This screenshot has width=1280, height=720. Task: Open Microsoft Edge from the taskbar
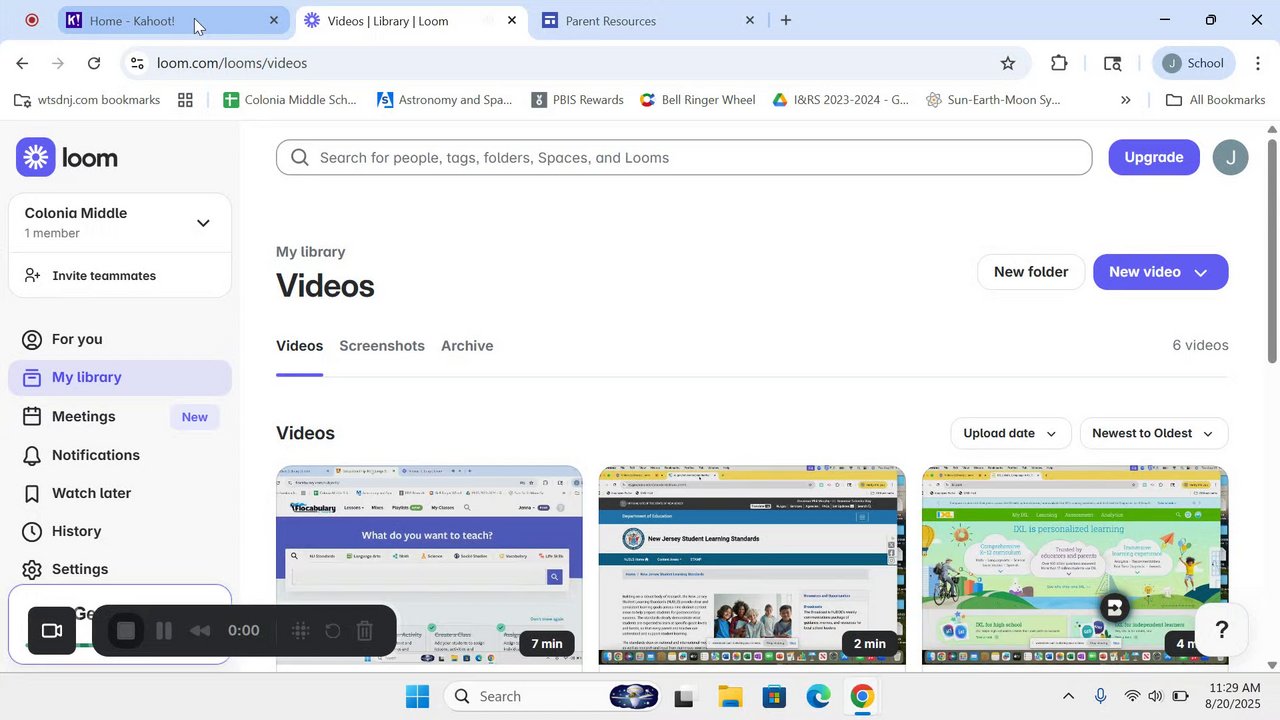[818, 696]
